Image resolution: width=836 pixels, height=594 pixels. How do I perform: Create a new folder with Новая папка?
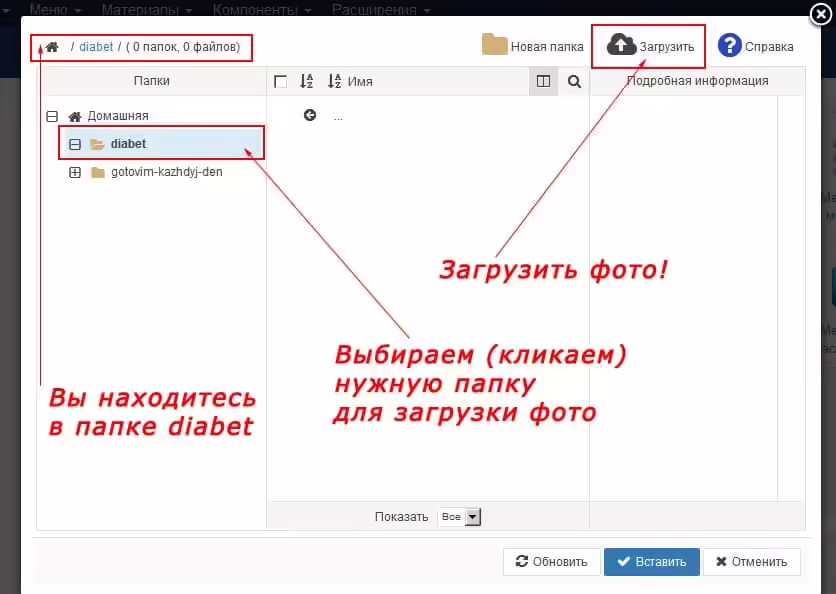click(x=532, y=46)
